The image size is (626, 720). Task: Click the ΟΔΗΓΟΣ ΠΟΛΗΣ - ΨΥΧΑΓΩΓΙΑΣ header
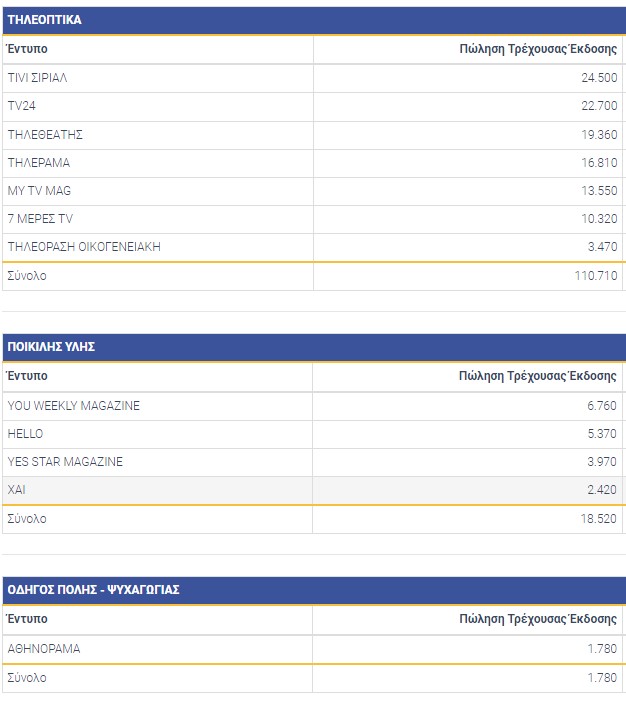[93, 590]
